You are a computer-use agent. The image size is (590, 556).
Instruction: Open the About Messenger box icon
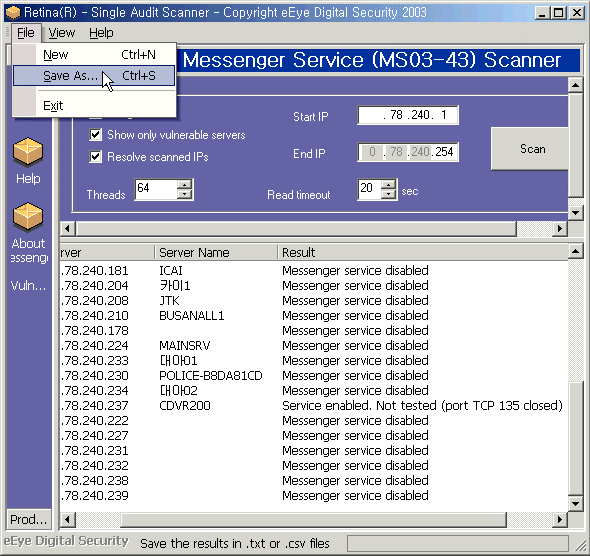[x=28, y=216]
